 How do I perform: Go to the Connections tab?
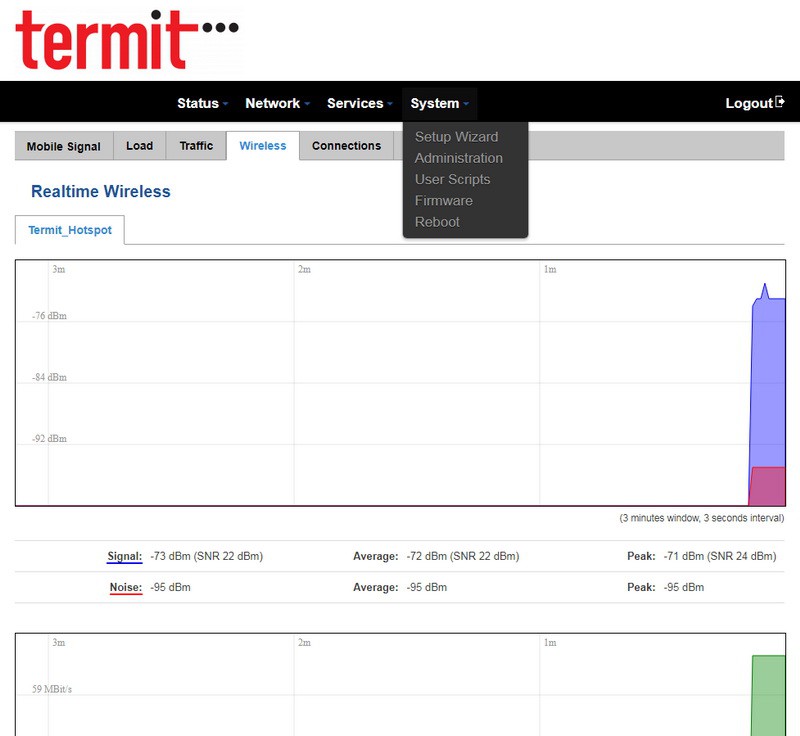[x=346, y=146]
